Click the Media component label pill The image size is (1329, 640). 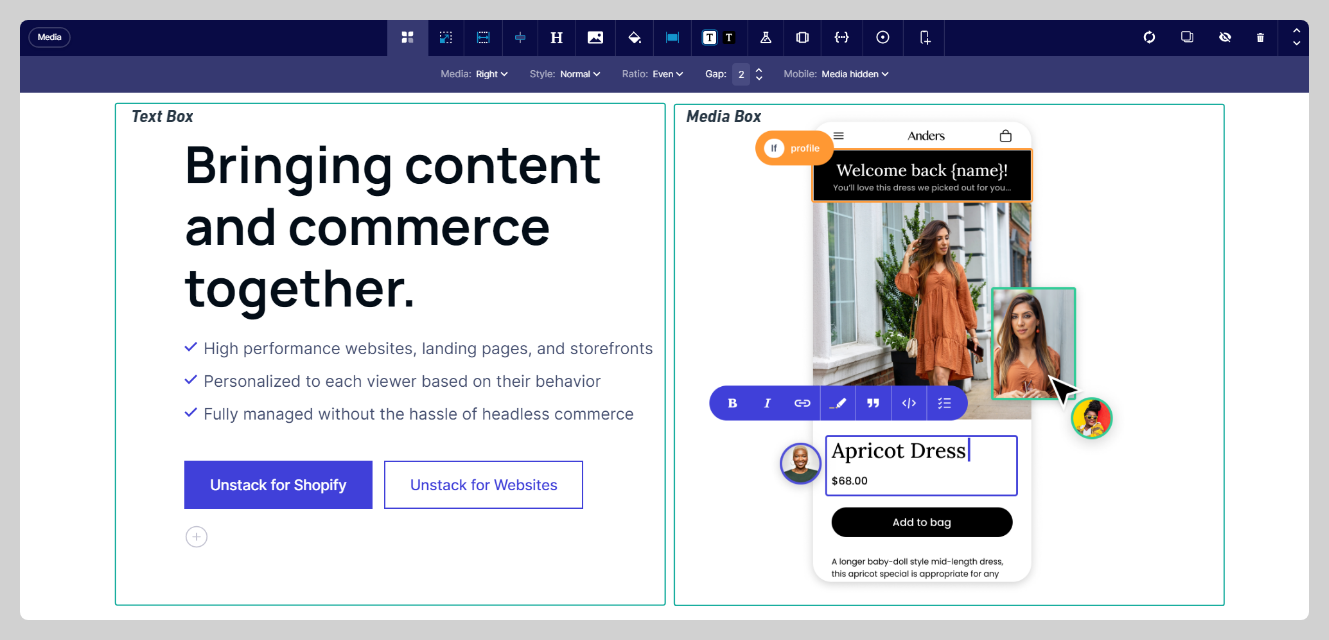(50, 38)
